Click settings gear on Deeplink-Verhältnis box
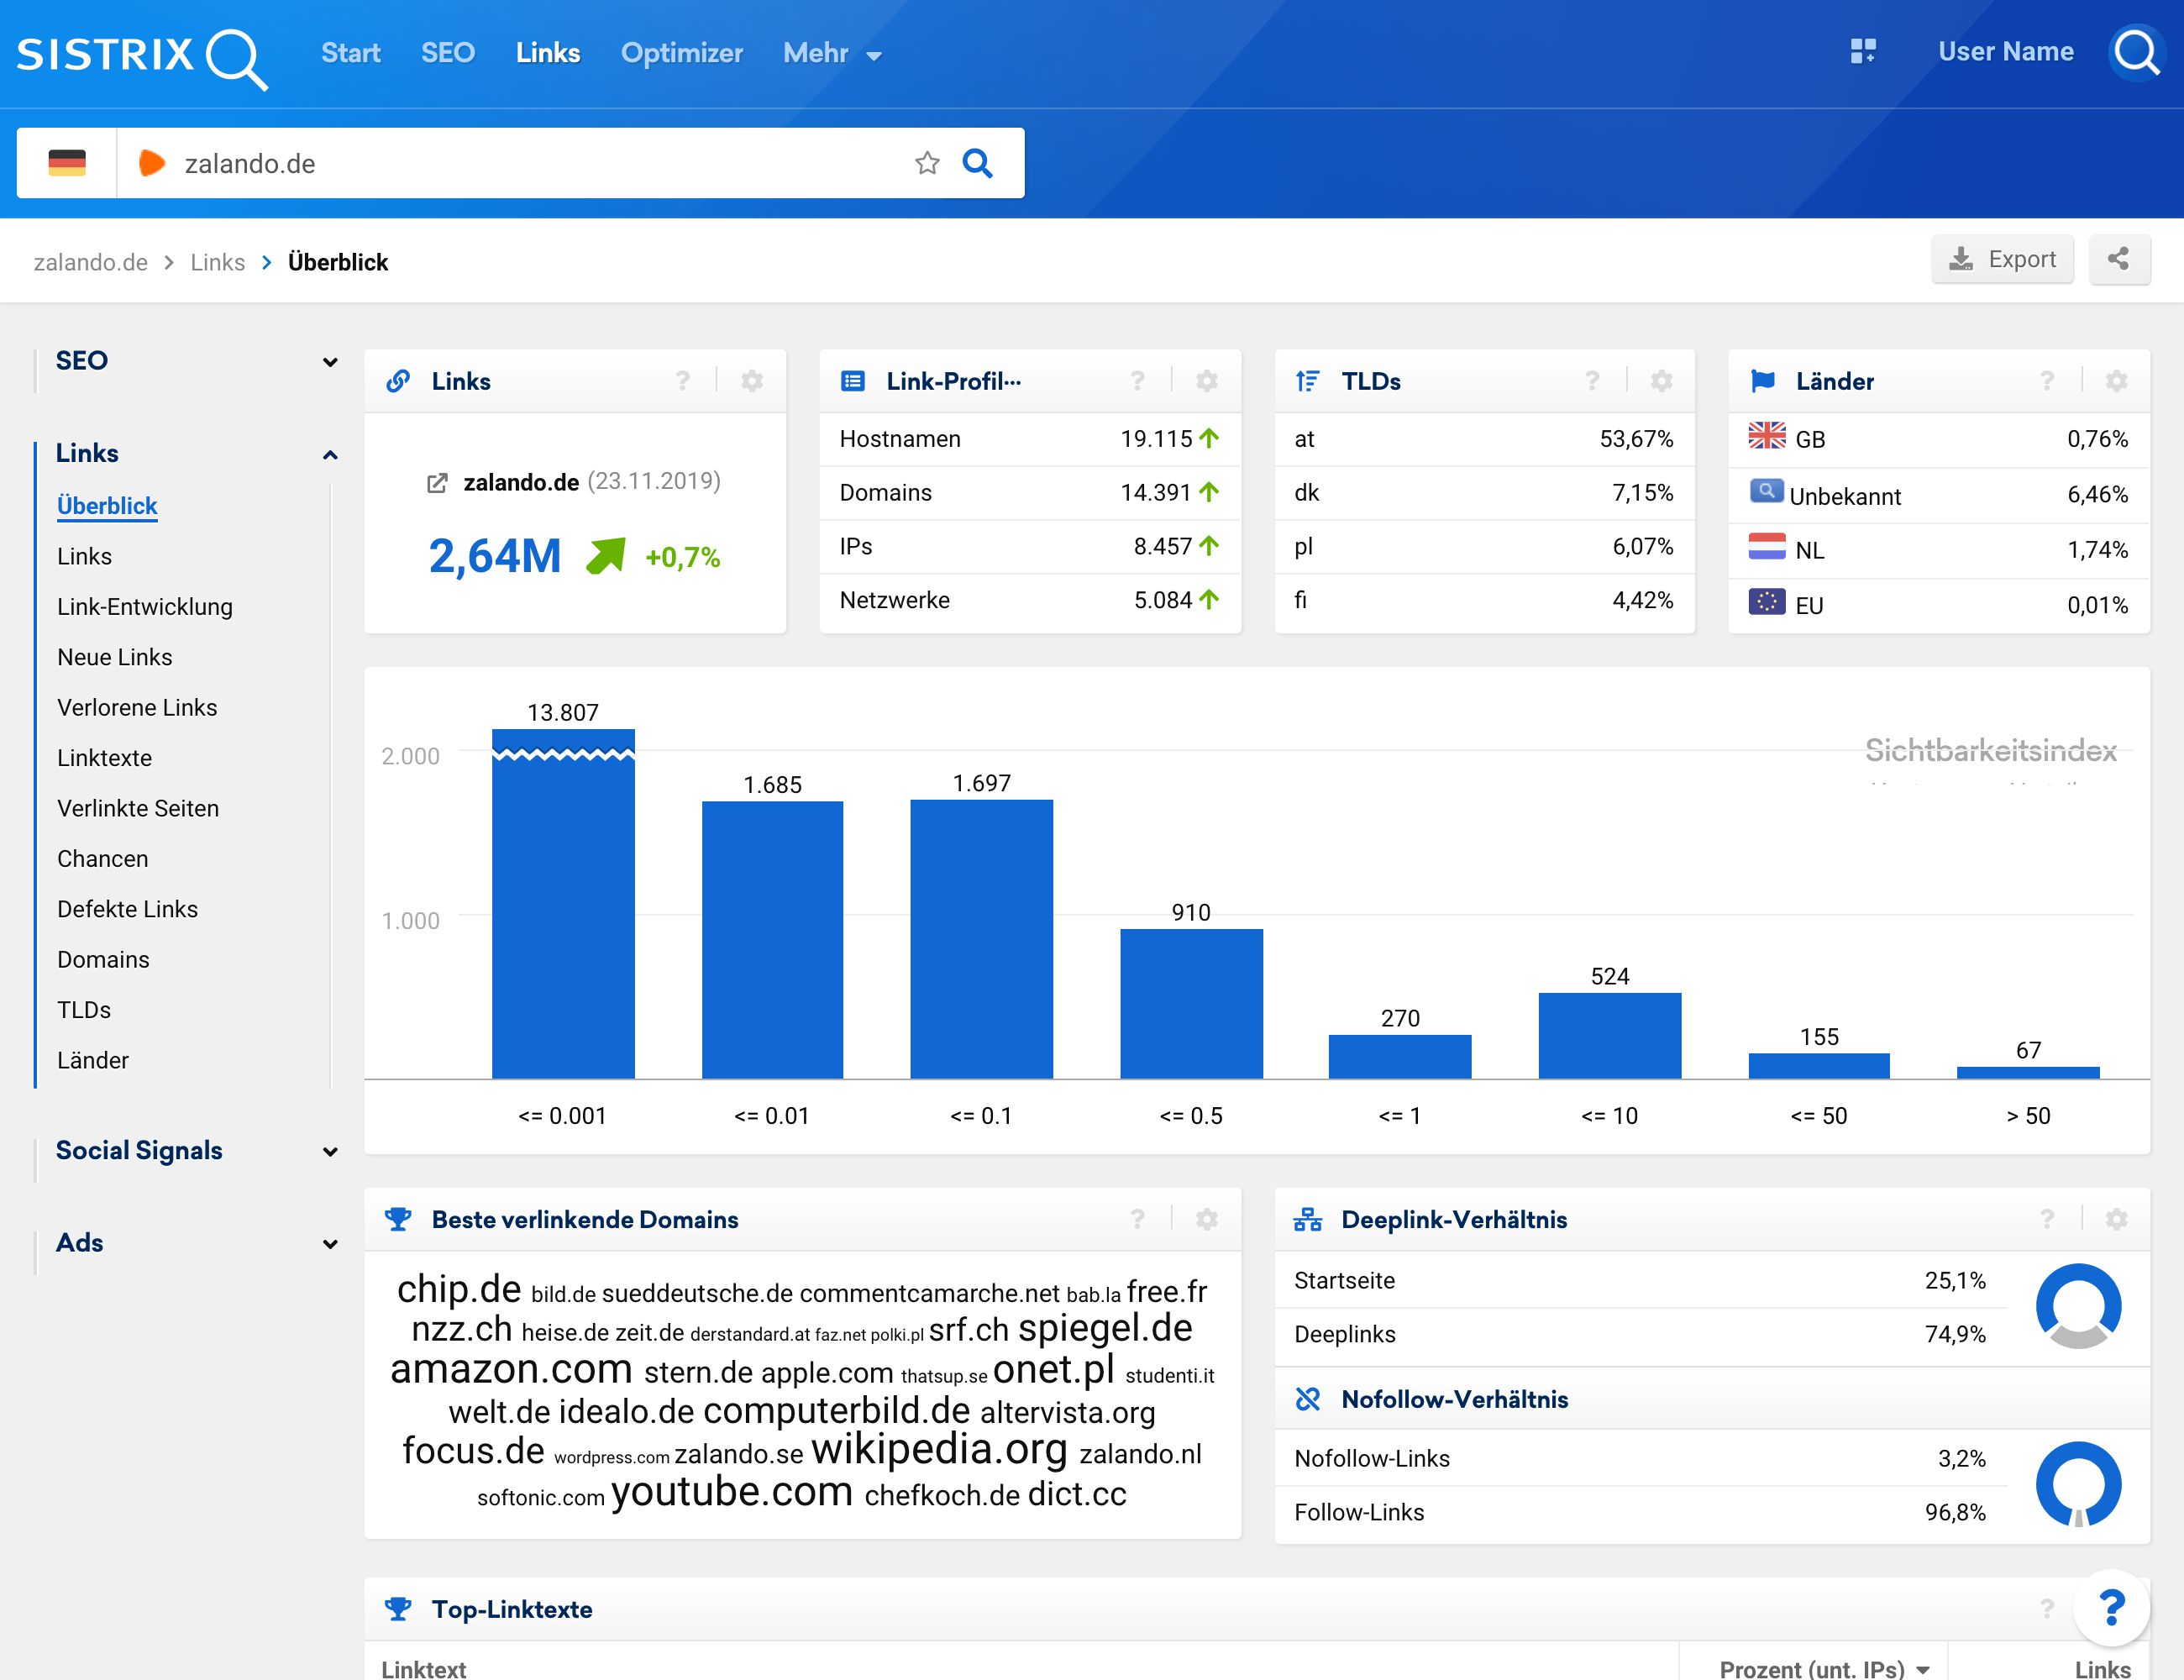 pyautogui.click(x=2116, y=1219)
